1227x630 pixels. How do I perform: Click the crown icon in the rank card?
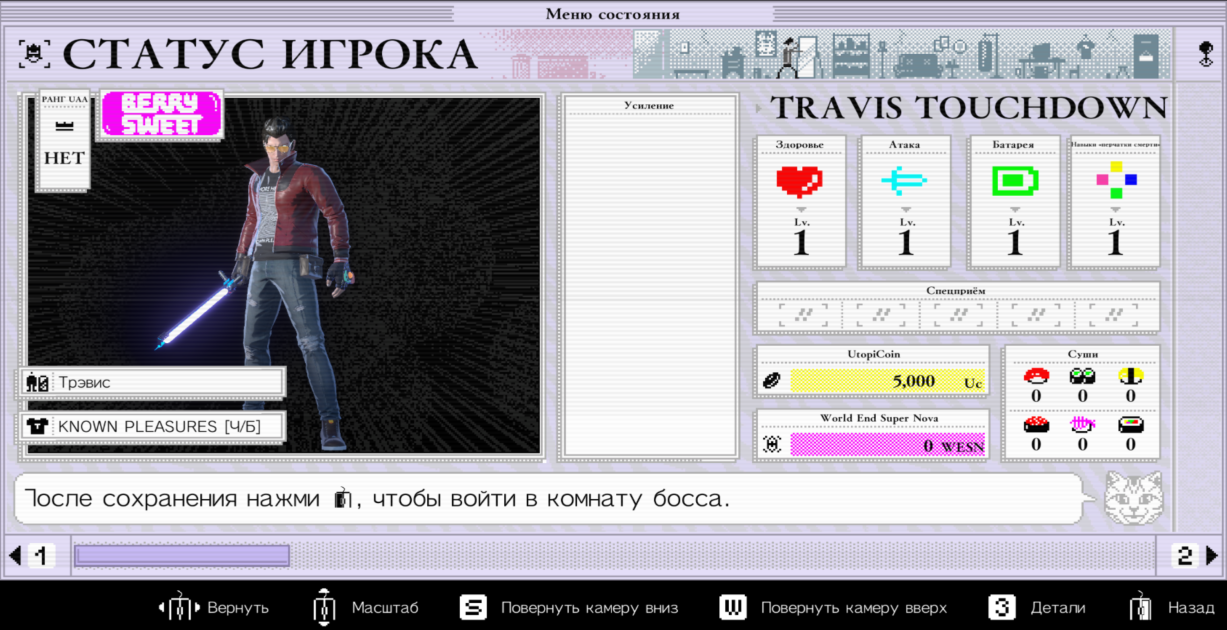(x=64, y=127)
